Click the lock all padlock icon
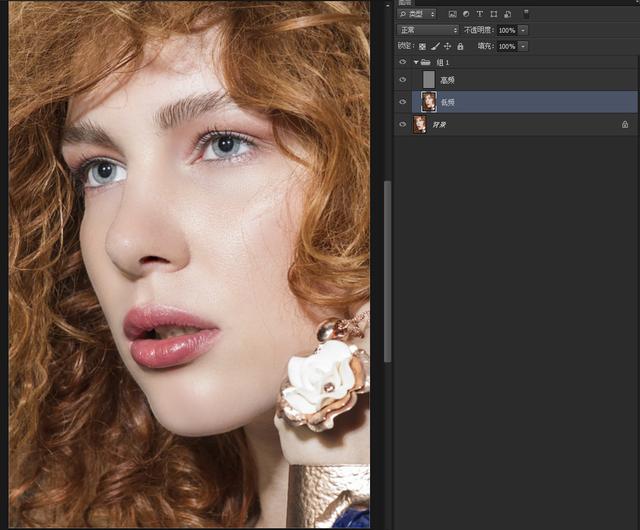Viewport: 640px width, 530px height. pos(459,46)
